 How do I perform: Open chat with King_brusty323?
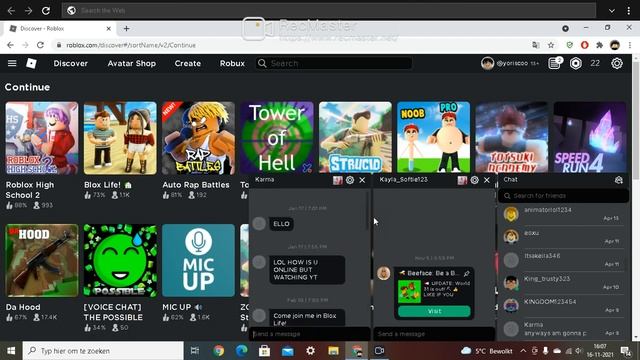[x=563, y=283]
